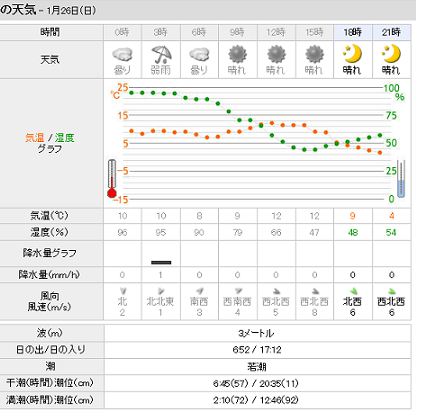Click the 時間 row label
The height and width of the screenshot is (414, 443).
(x=50, y=32)
